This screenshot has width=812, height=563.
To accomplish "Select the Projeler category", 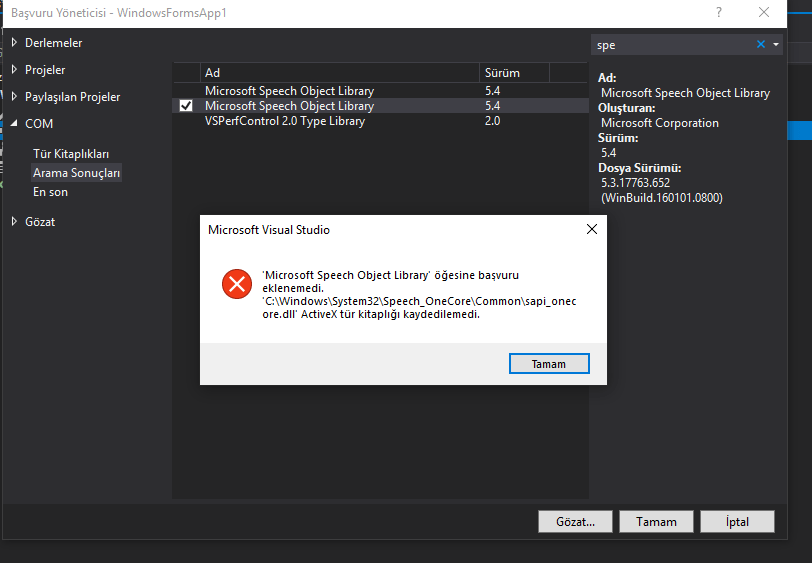I will pyautogui.click(x=45, y=69).
